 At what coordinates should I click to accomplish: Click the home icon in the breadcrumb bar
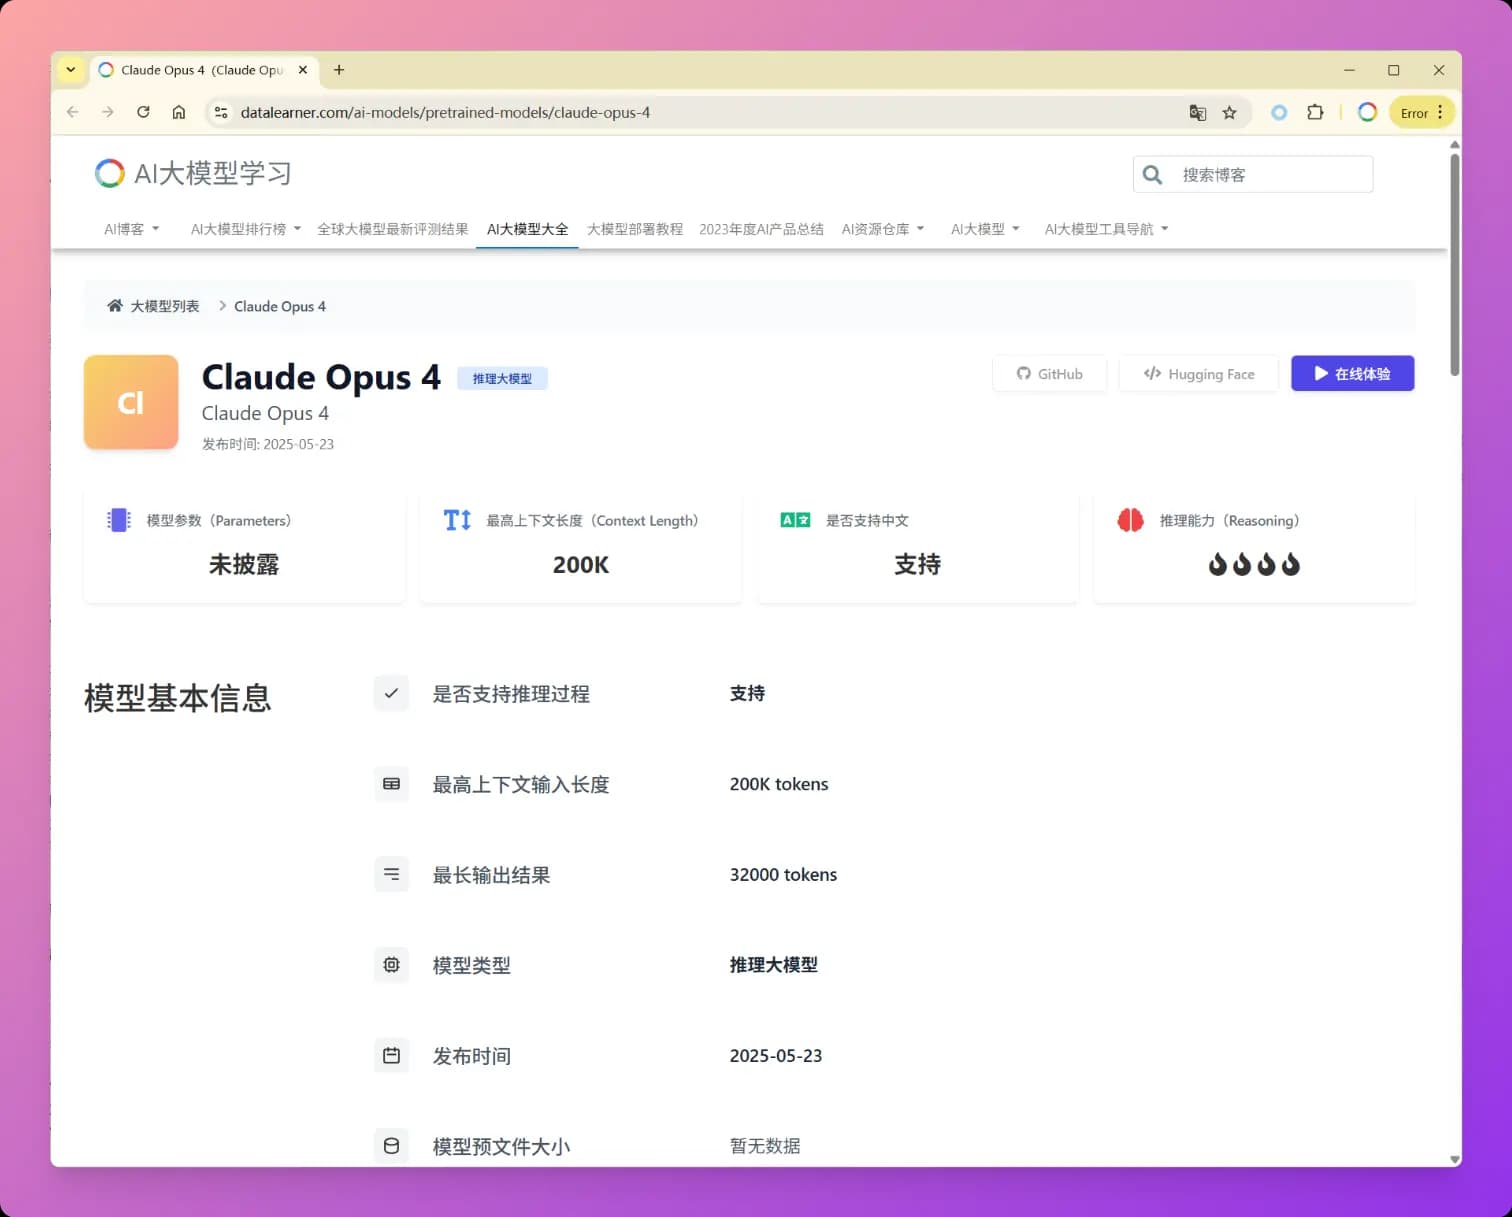click(114, 305)
